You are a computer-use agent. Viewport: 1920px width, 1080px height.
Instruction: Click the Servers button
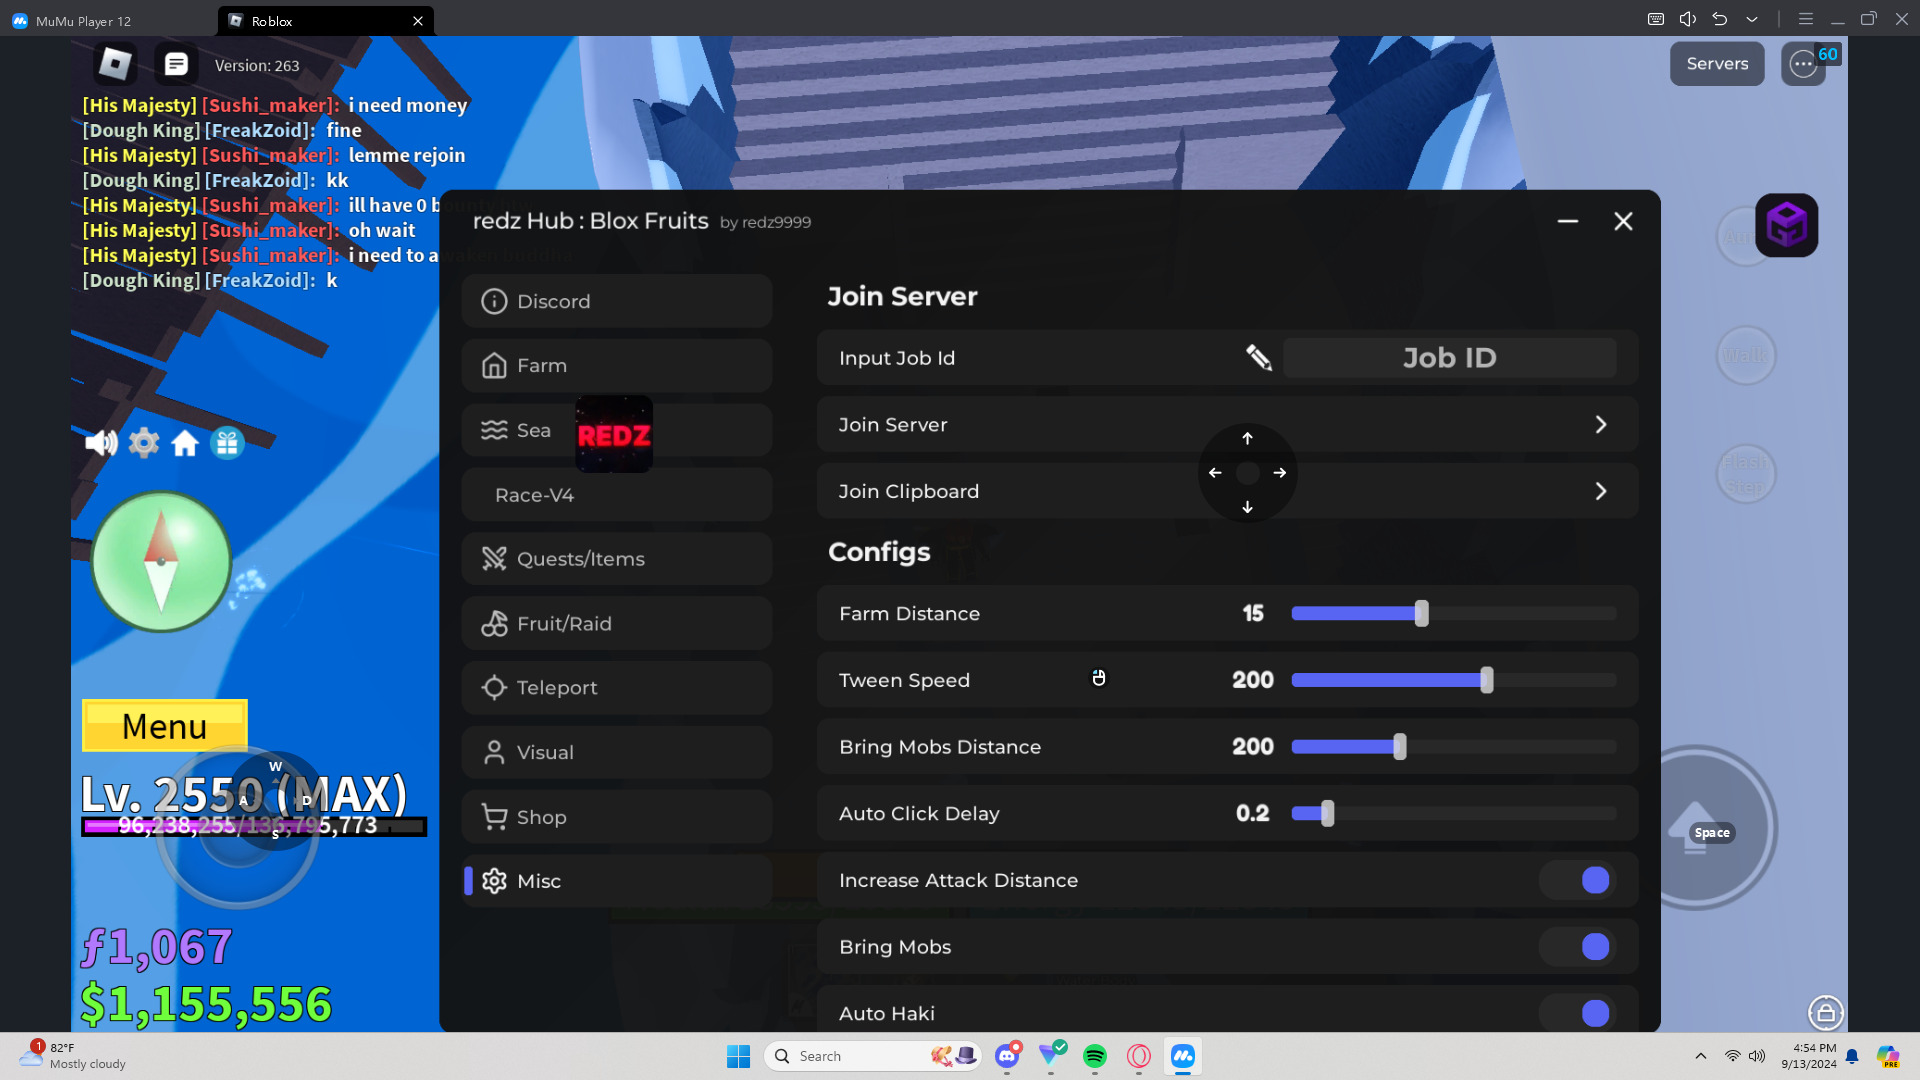[1717, 64]
